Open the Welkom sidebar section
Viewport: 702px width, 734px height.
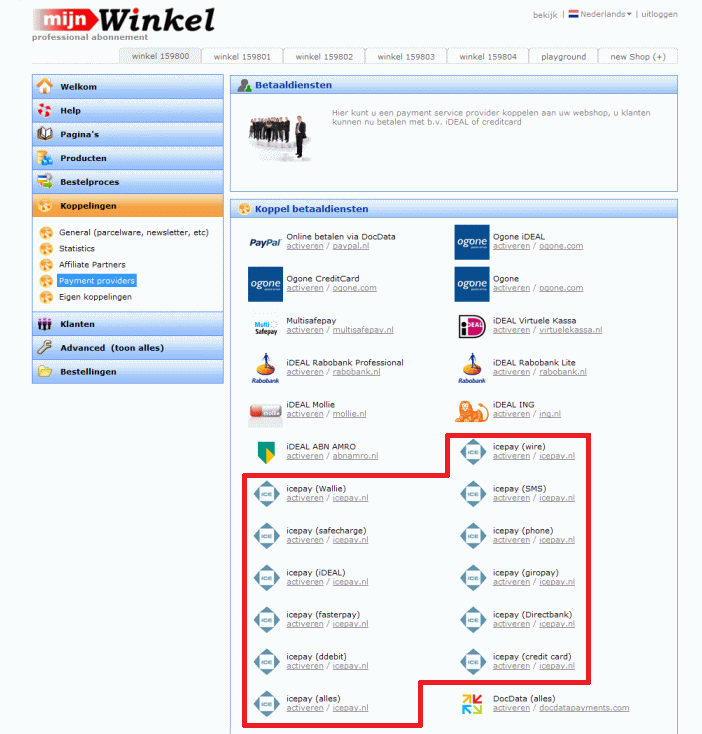click(128, 87)
